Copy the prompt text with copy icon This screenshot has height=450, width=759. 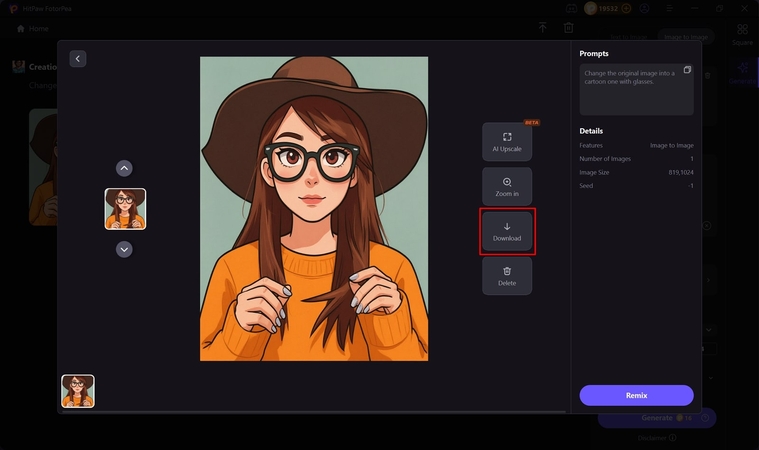click(x=687, y=70)
